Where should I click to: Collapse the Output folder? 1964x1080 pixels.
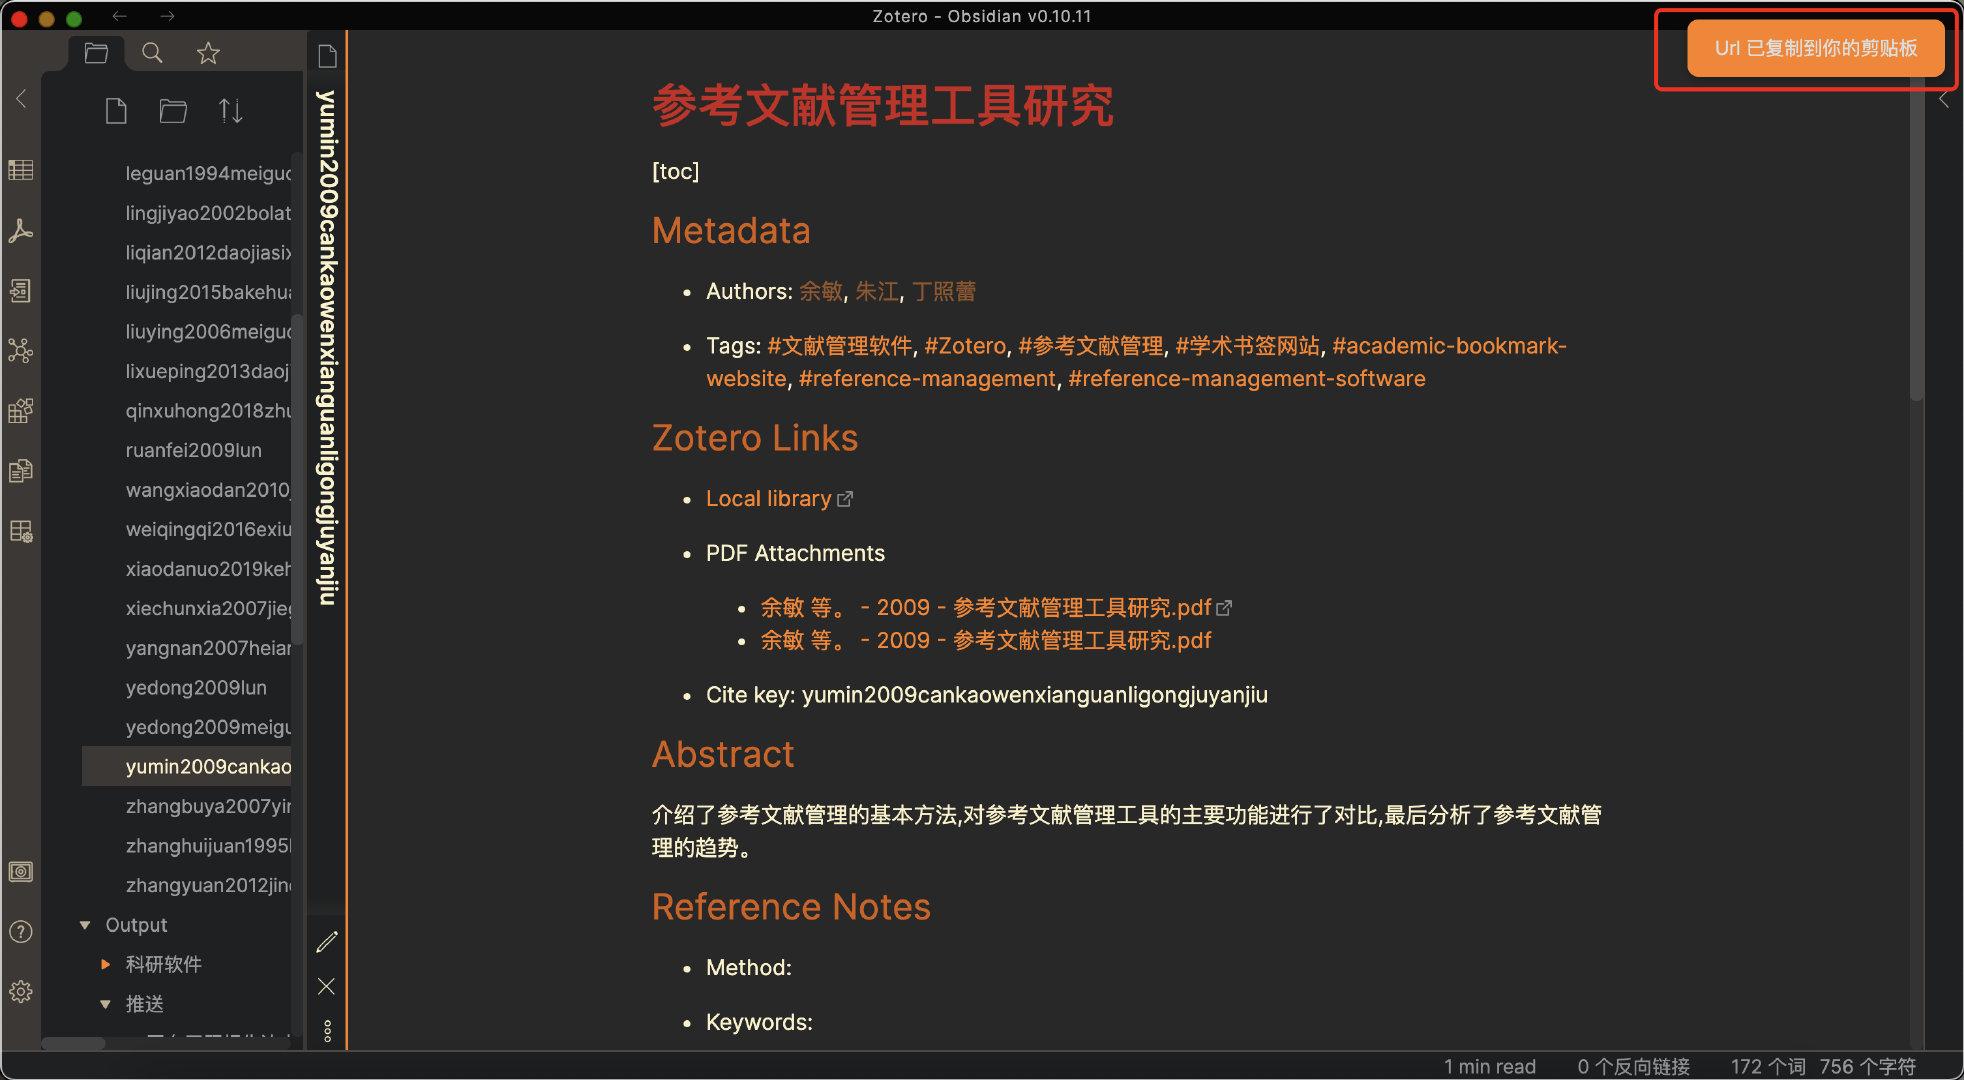pos(85,925)
